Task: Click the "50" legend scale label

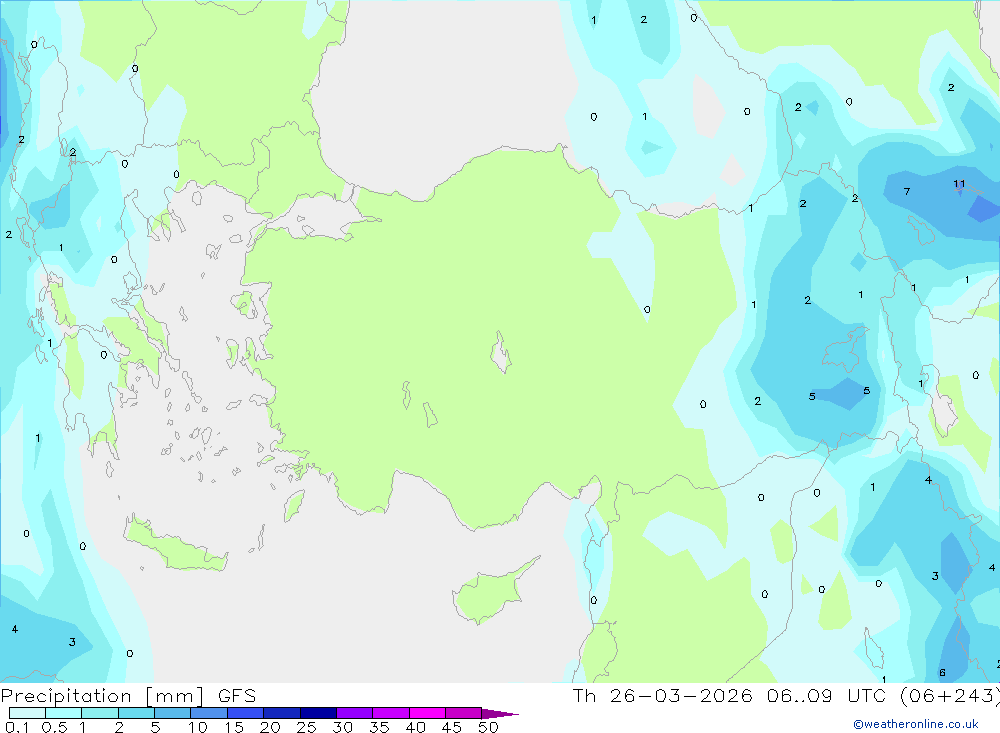Action: click(x=488, y=727)
